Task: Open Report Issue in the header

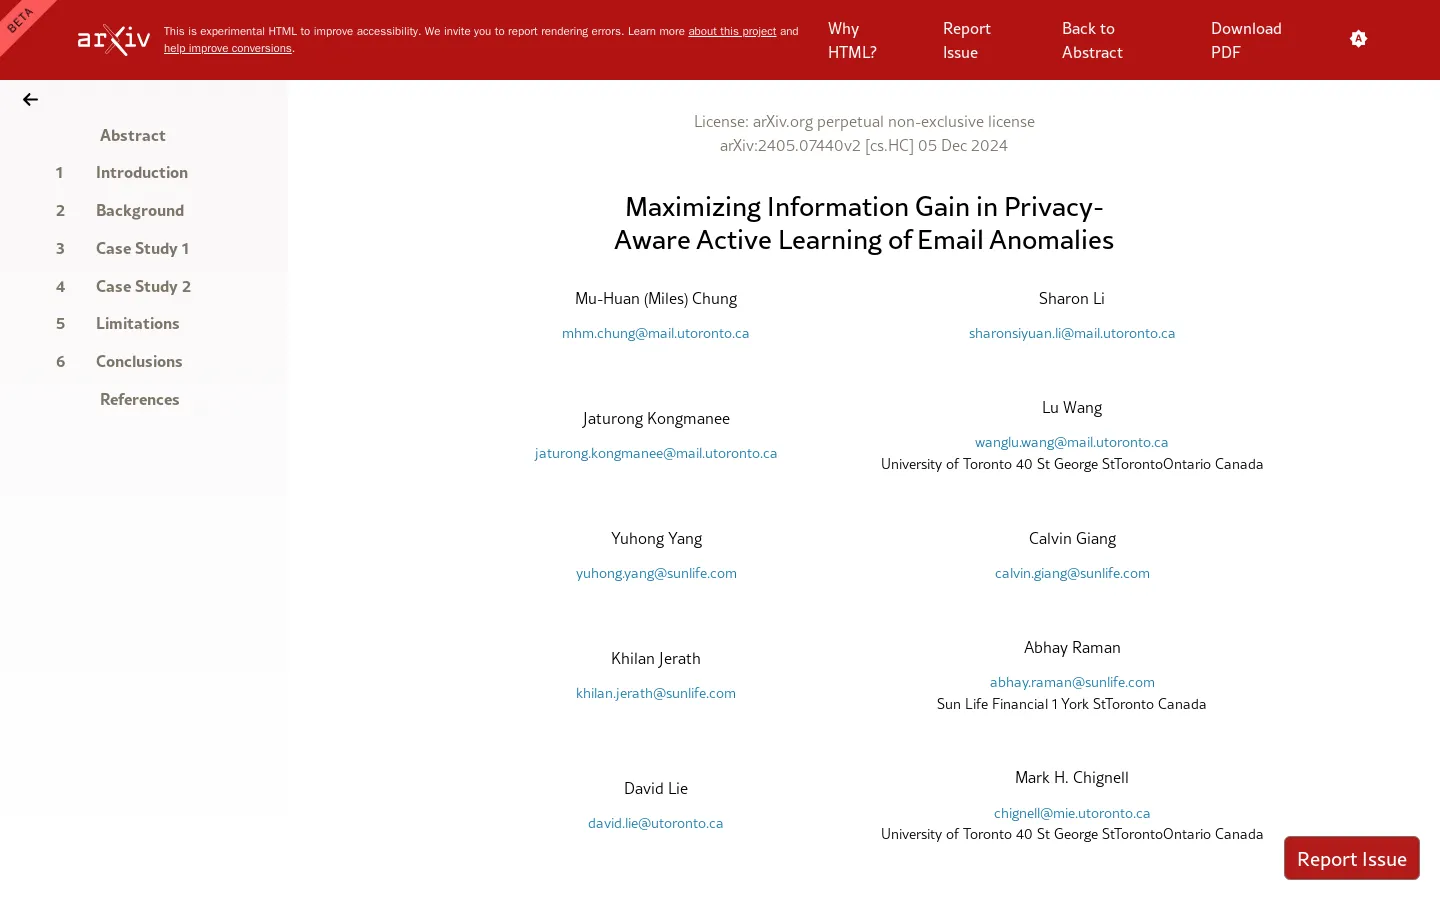Action: point(966,40)
